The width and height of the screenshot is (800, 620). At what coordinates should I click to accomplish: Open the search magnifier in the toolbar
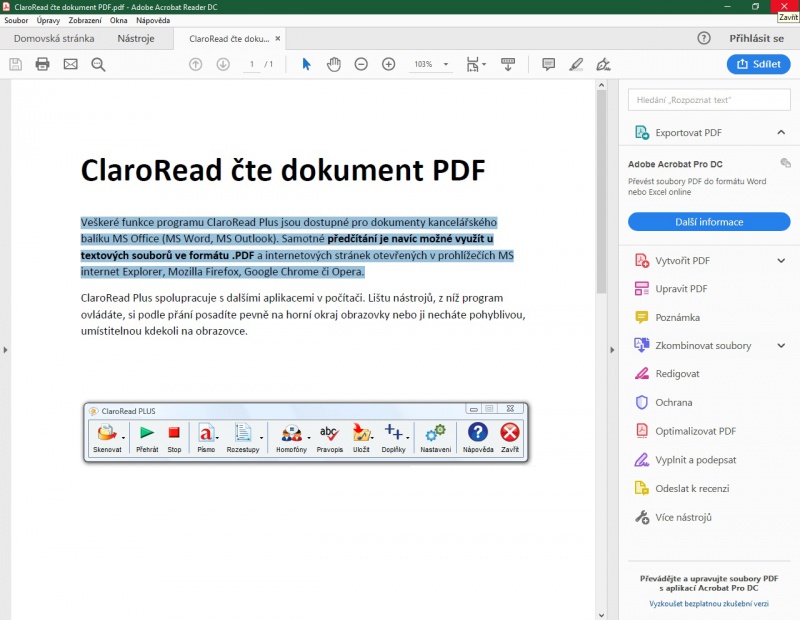click(98, 64)
